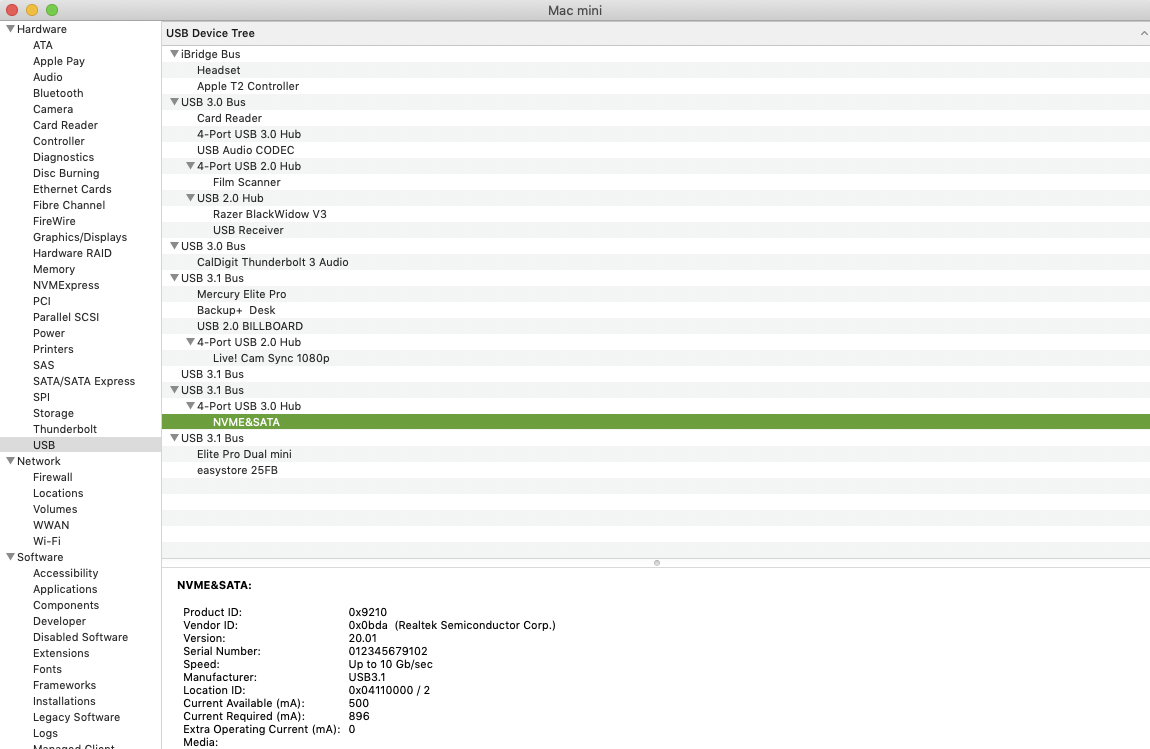The height and width of the screenshot is (749, 1150).
Task: Select Memory in the sidebar
Action: (x=54, y=269)
